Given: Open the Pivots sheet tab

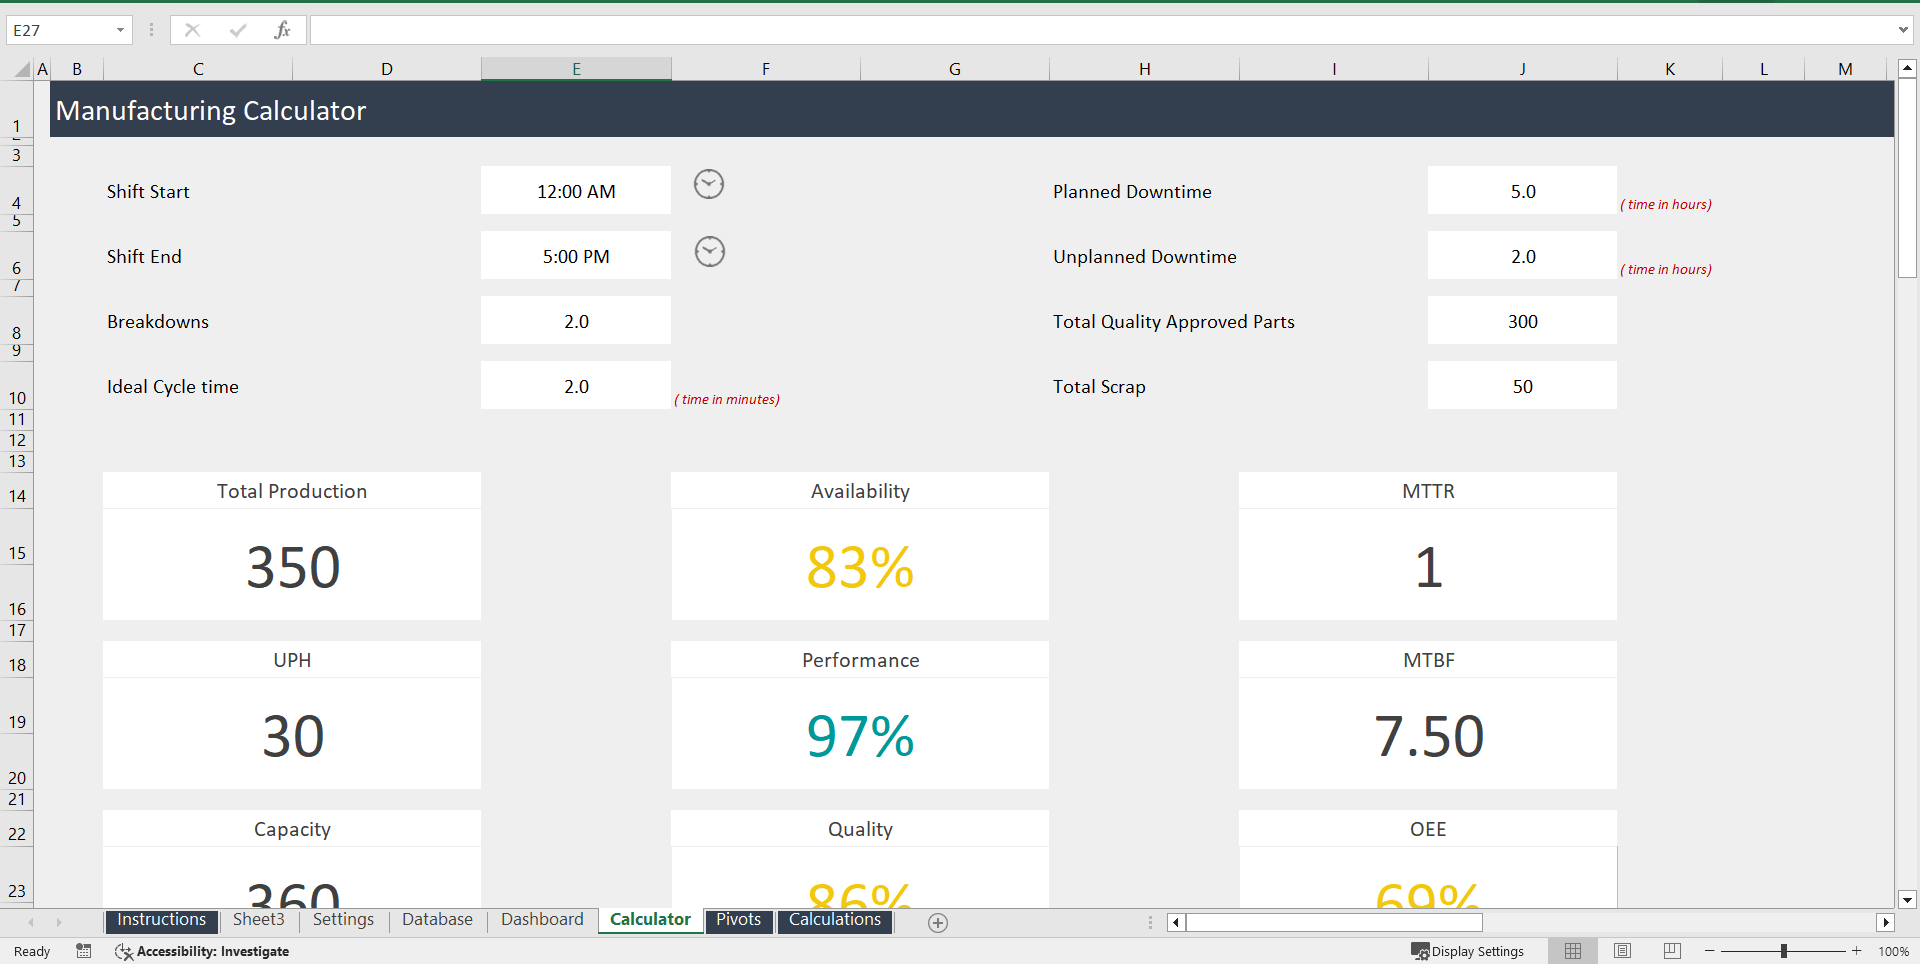Looking at the screenshot, I should [738, 919].
